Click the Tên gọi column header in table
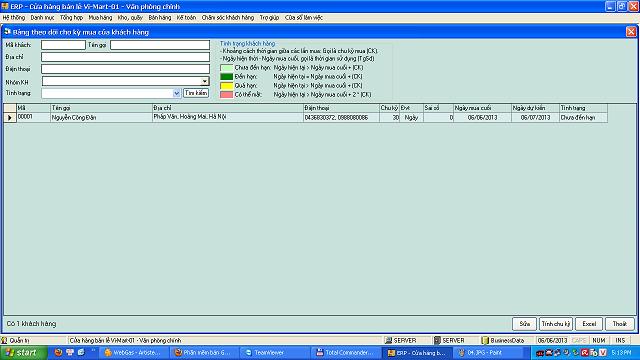Viewport: 640px width, 360px height. click(x=101, y=108)
